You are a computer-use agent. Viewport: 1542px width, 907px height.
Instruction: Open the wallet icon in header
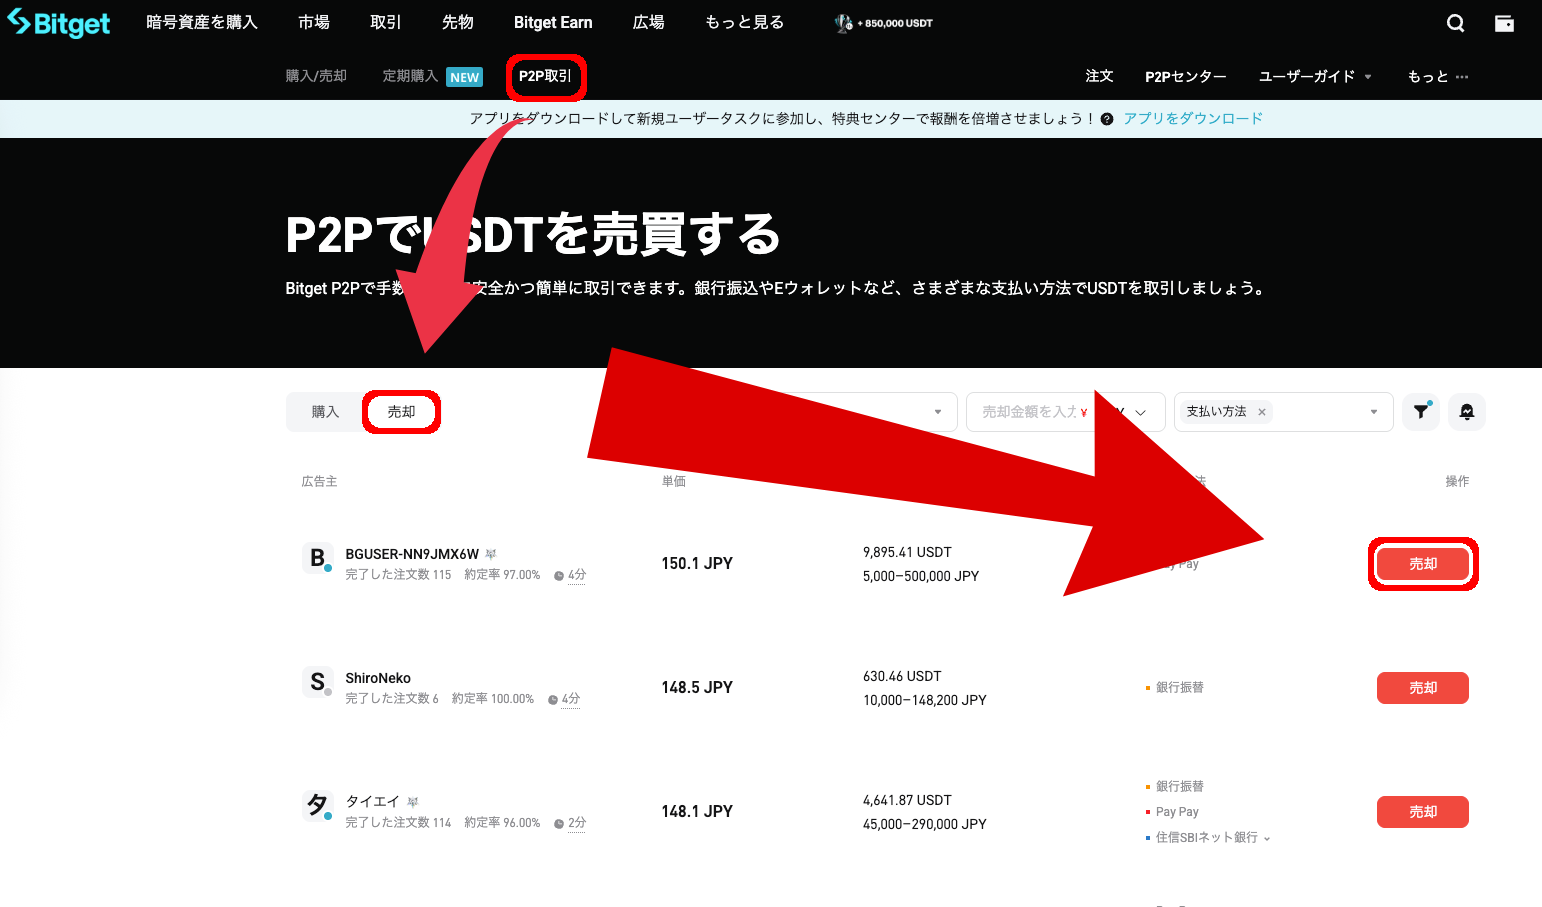(1503, 23)
